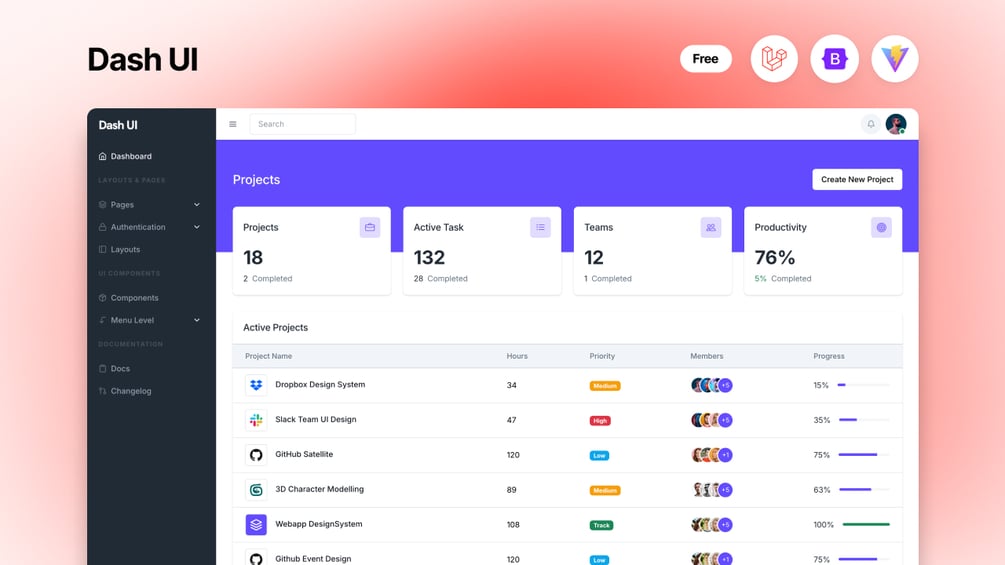Click the 3D Character Modelling progress bar
This screenshot has height=565, width=1005.
864,489
